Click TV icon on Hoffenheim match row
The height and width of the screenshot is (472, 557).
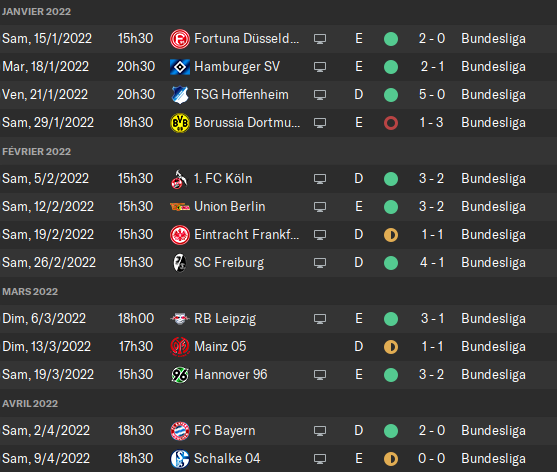tap(320, 95)
